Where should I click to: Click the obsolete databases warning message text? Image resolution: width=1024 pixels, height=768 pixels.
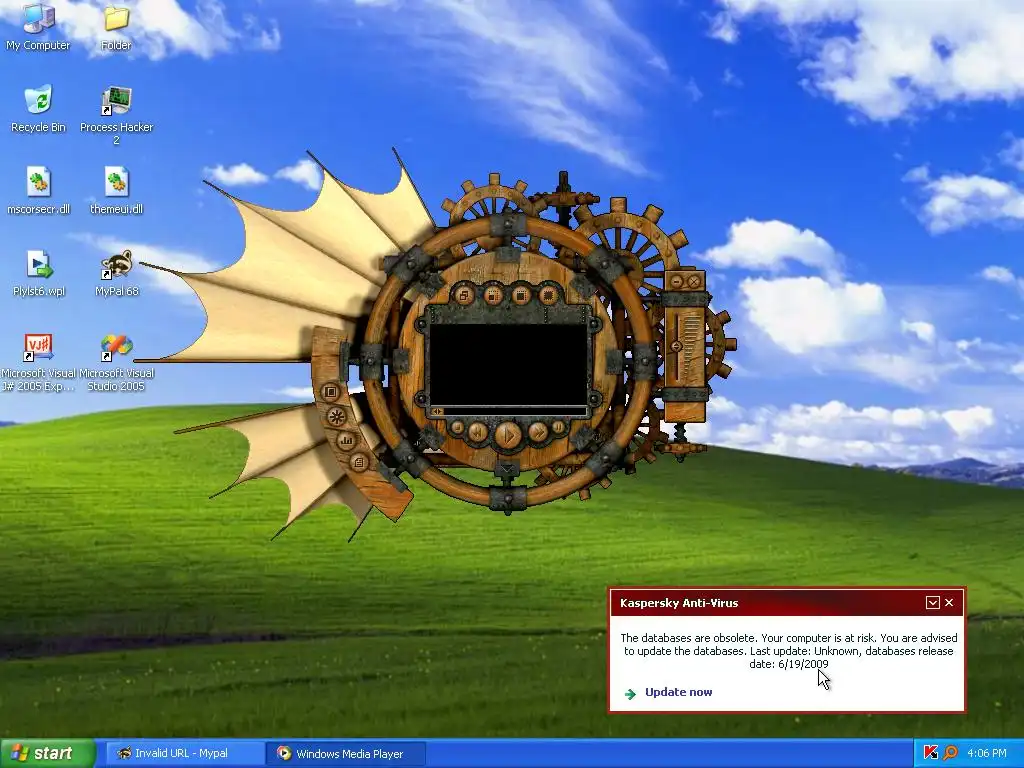789,650
